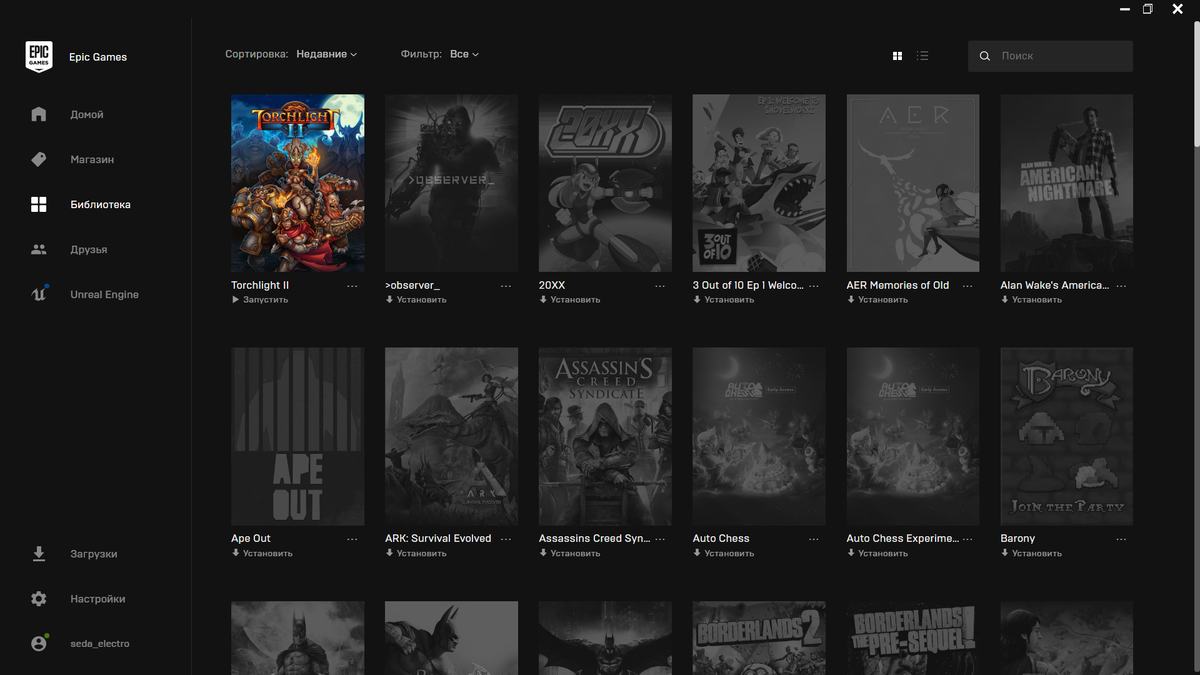Open Настройки in the sidebar
The image size is (1200, 675).
98,598
